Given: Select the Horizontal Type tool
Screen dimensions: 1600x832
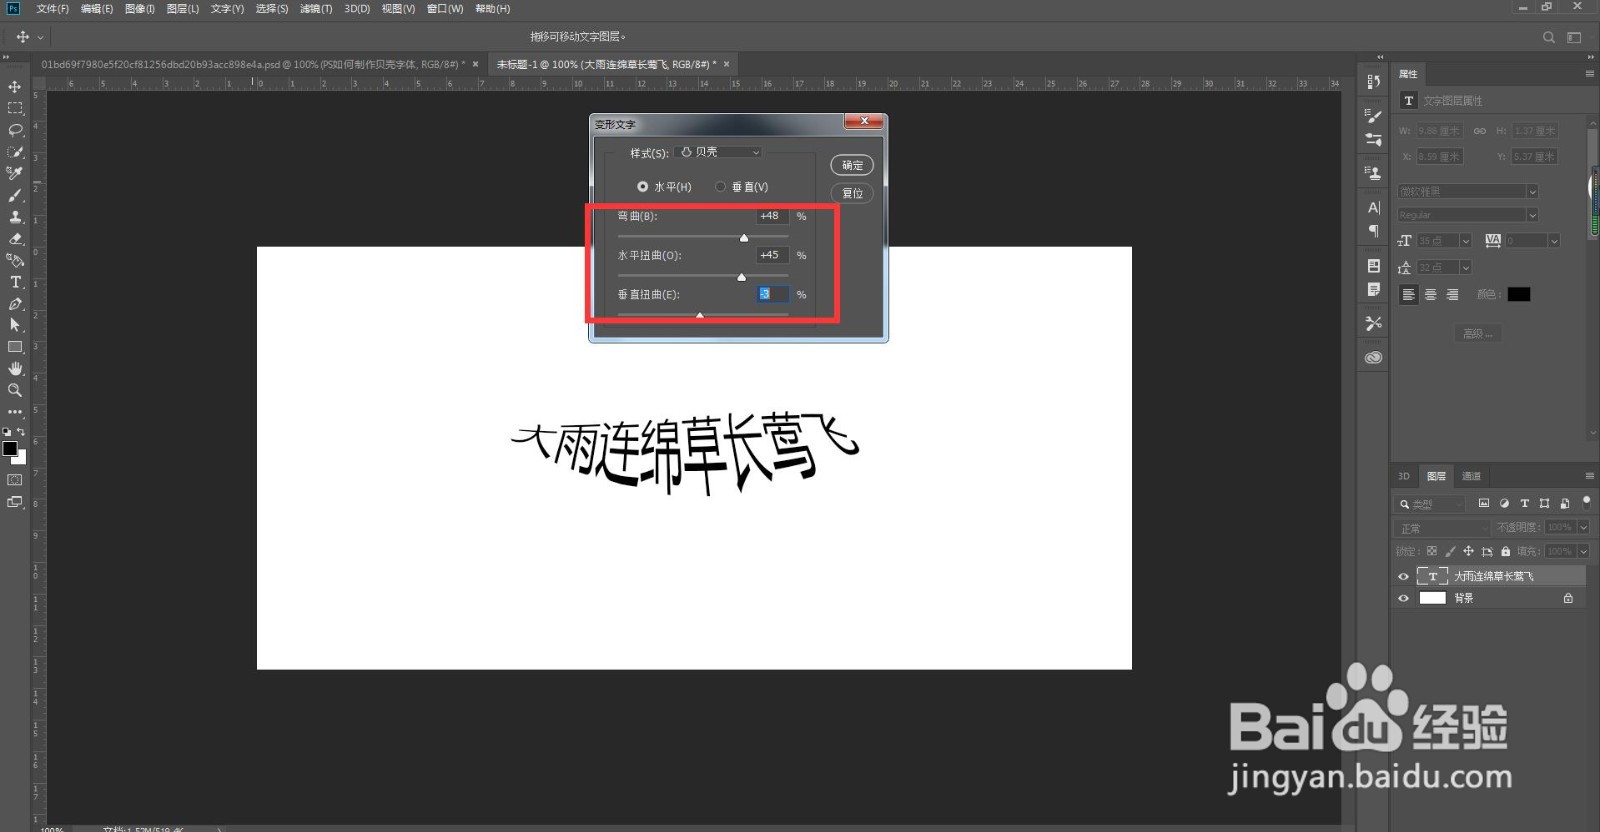Looking at the screenshot, I should tap(15, 282).
